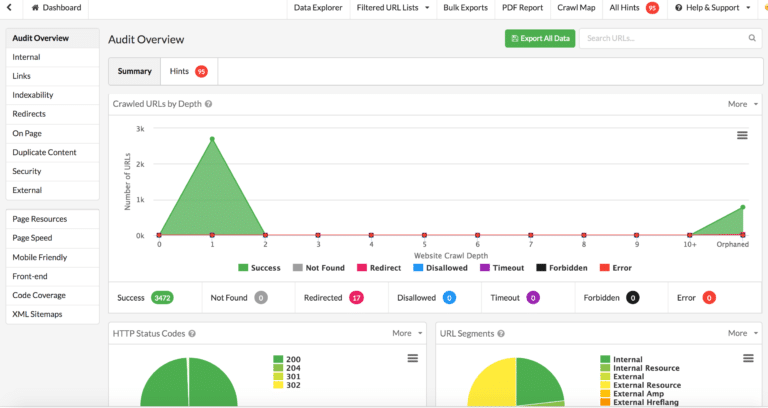768x408 pixels.
Task: Select the Hints tab
Action: click(x=189, y=72)
